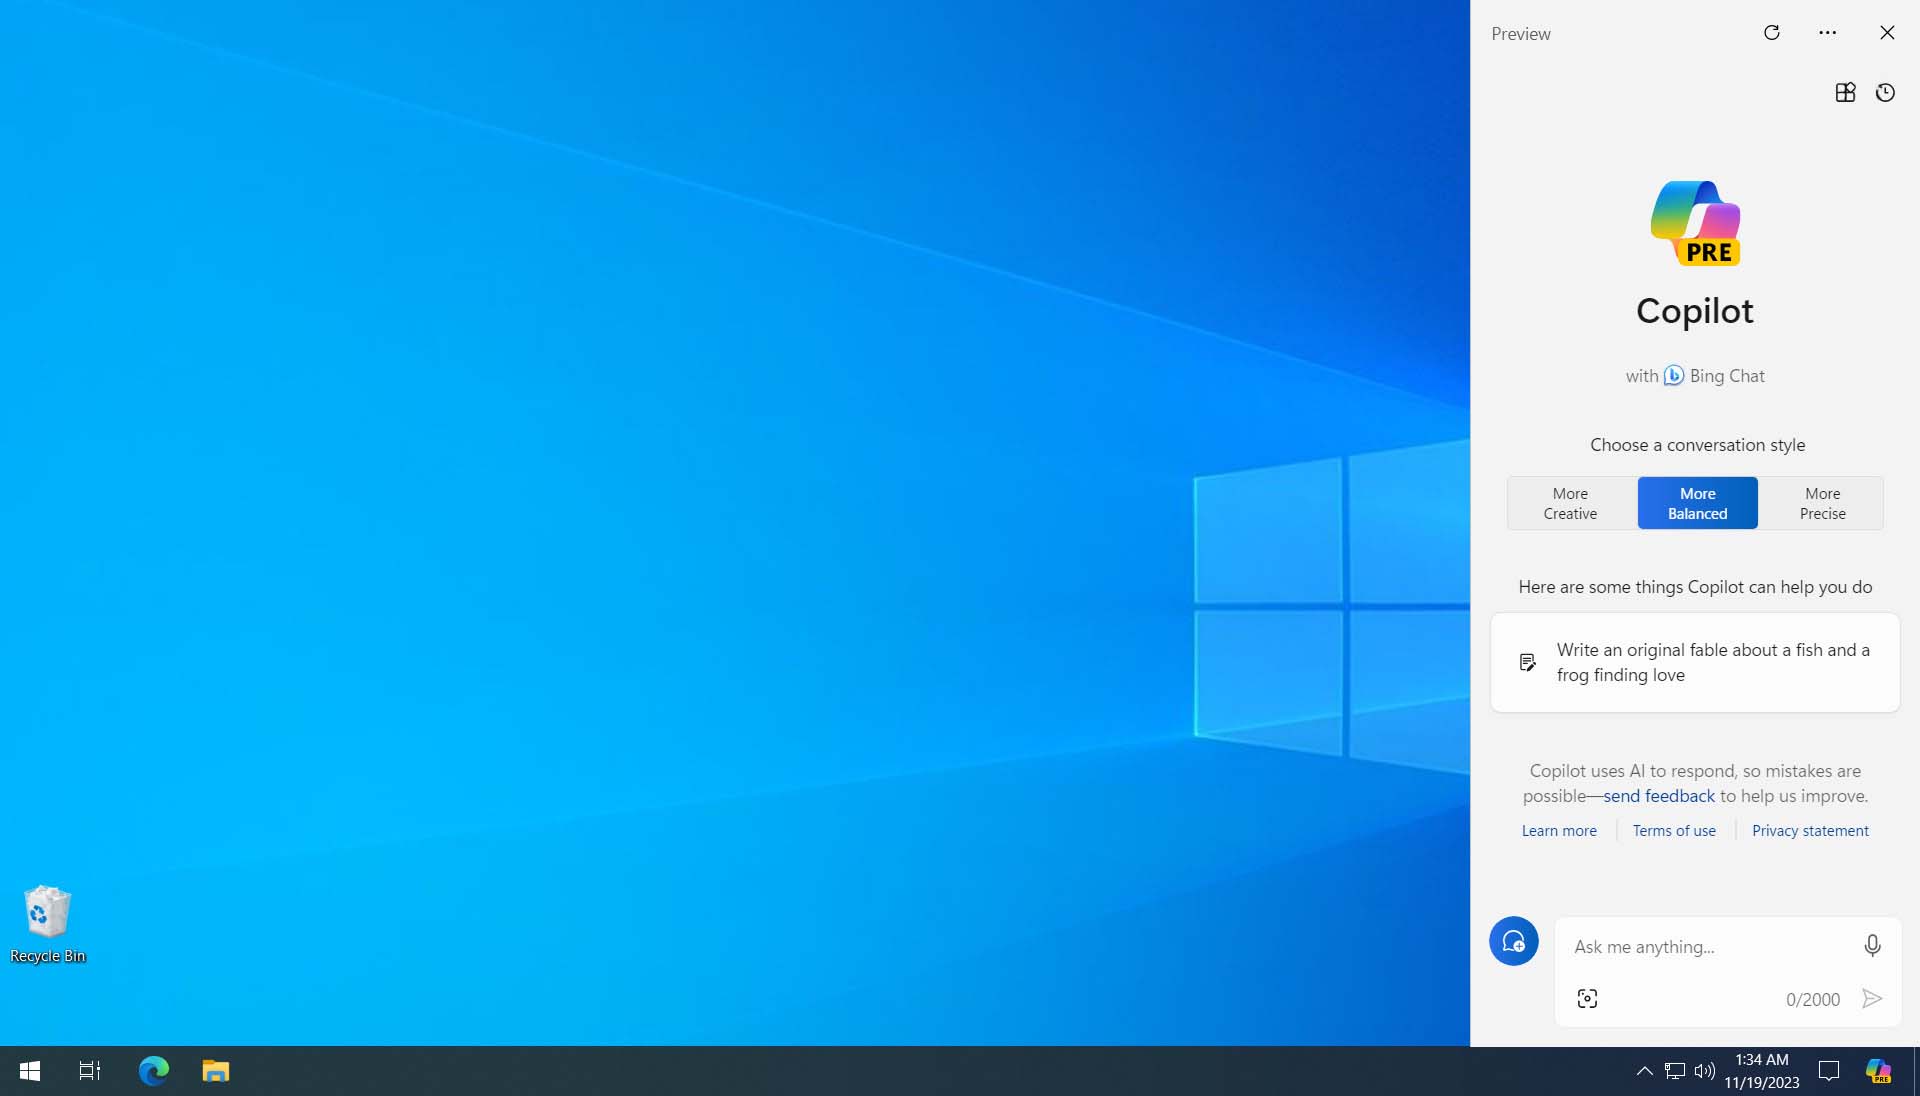Click the screenshot/image attach icon
The width and height of the screenshot is (1920, 1096).
tap(1588, 998)
